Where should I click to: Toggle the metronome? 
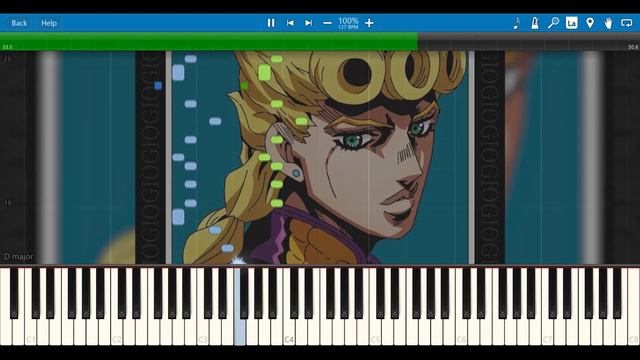point(535,23)
